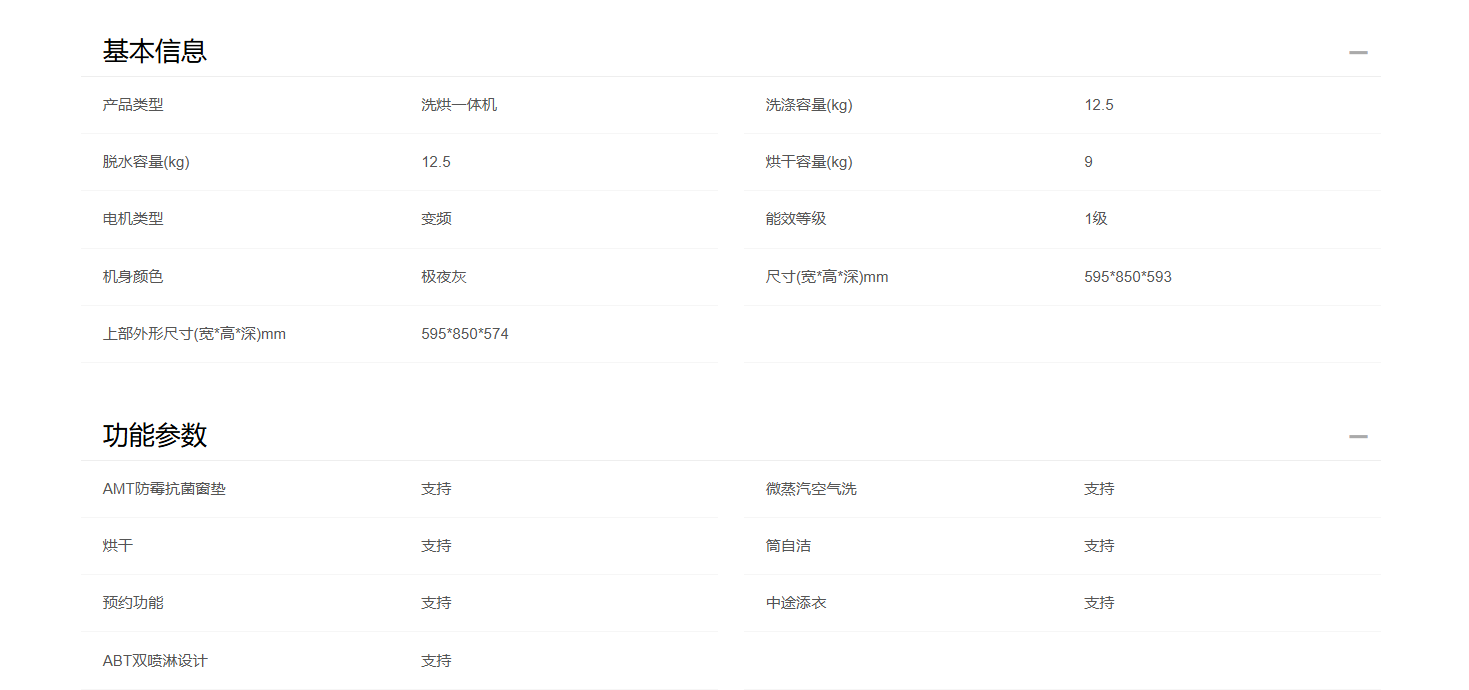The image size is (1469, 690).
Task: Select the 洗烘一体机 value
Action: coord(459,105)
